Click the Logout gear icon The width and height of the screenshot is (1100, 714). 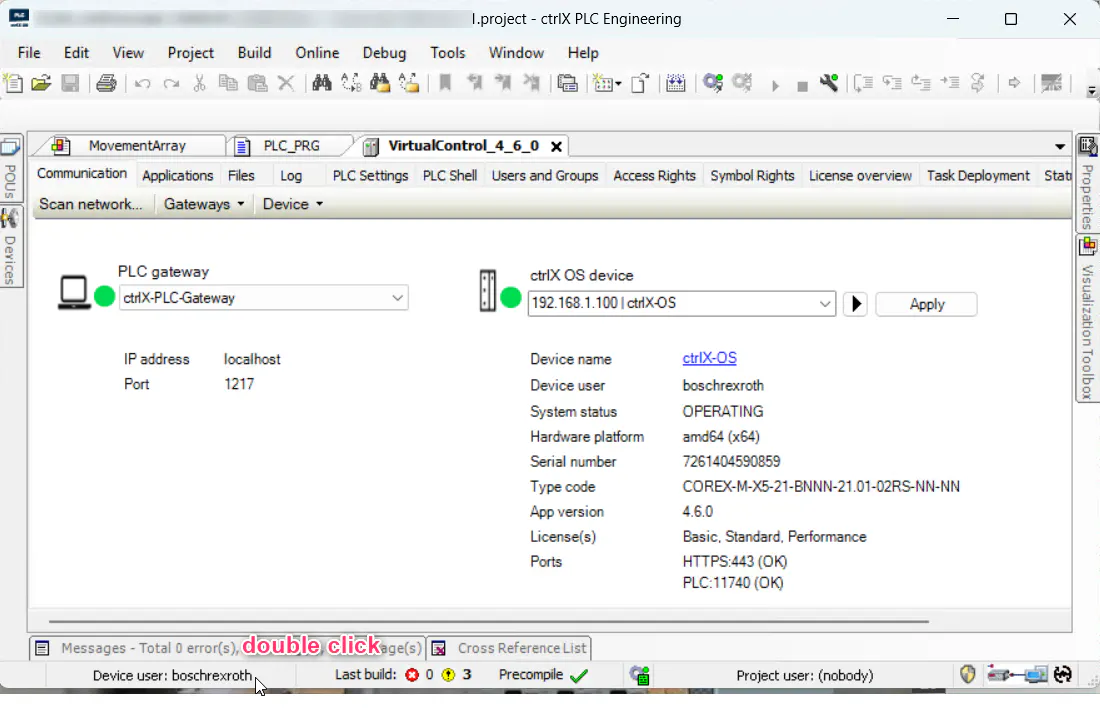[742, 83]
